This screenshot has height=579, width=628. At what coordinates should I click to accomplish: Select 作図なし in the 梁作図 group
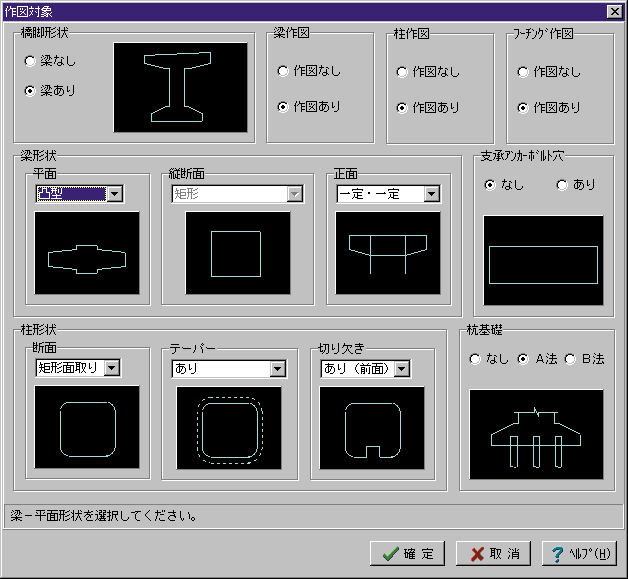(x=283, y=72)
